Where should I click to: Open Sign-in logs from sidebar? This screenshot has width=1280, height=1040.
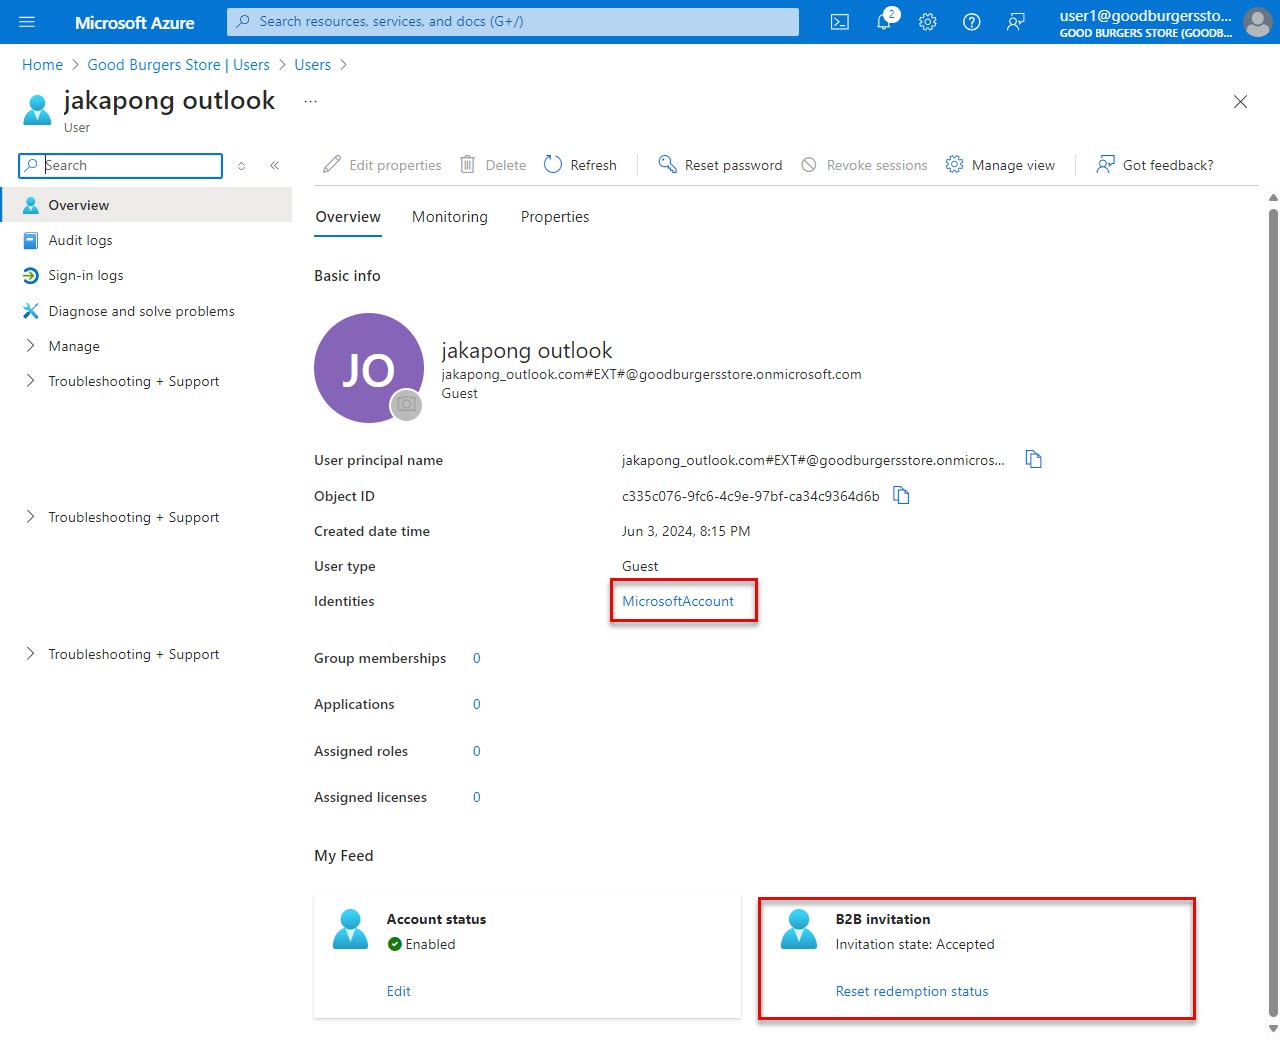click(x=84, y=275)
